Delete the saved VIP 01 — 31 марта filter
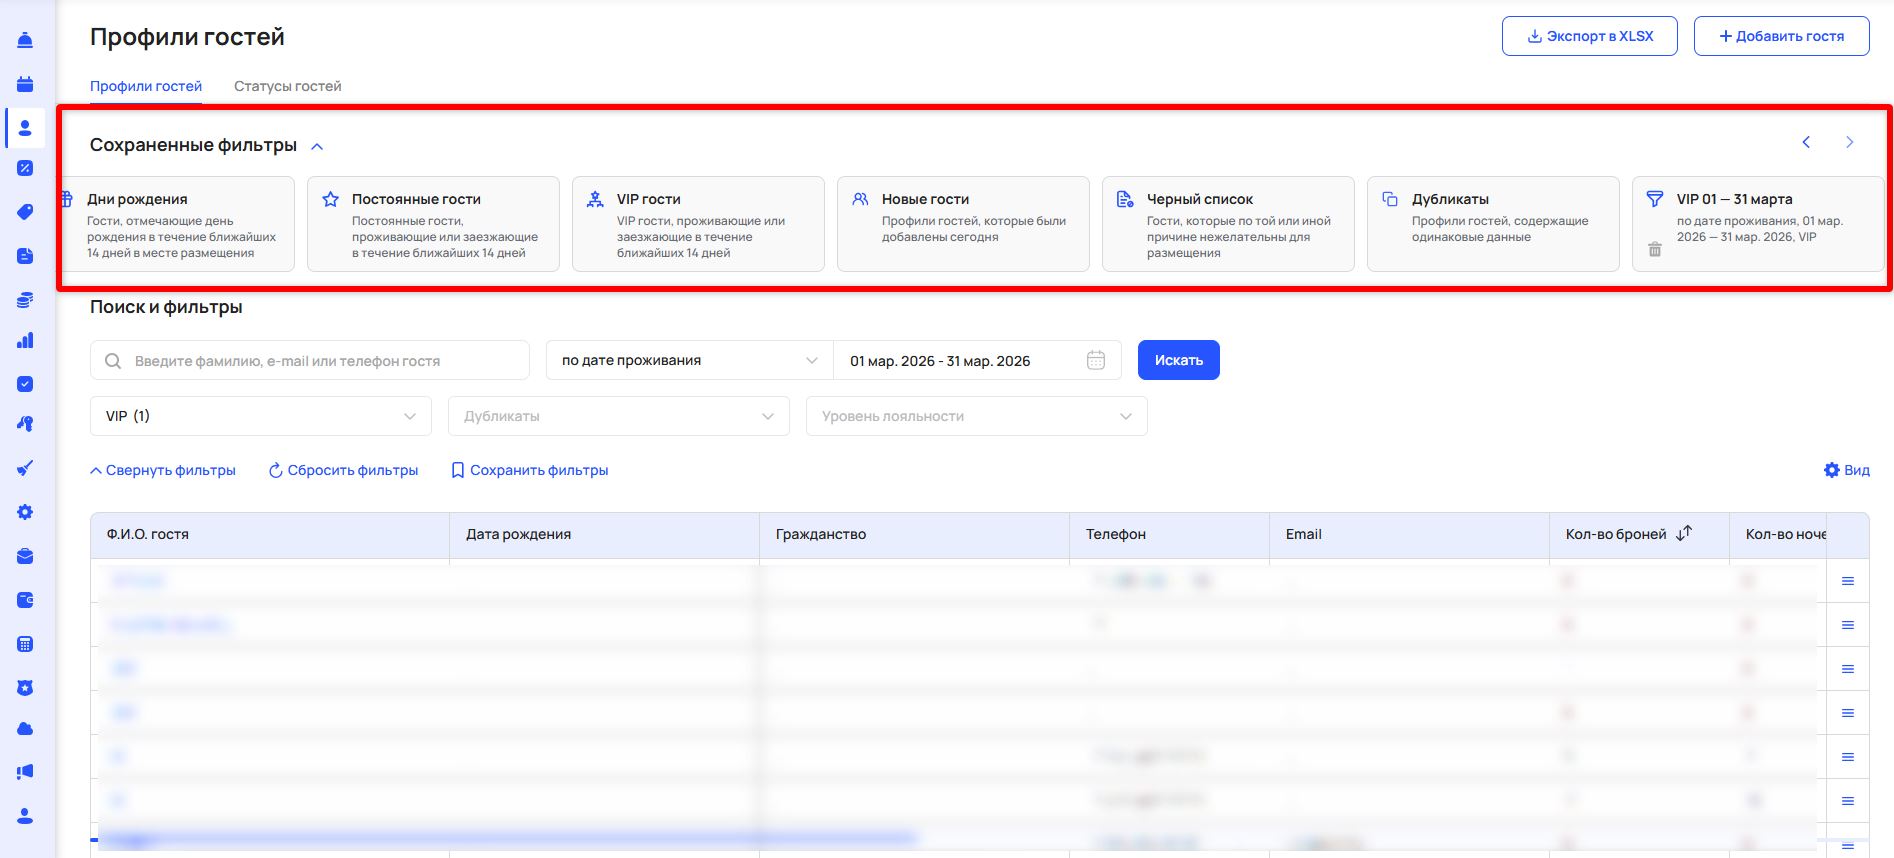Viewport: 1894px width, 858px height. point(1655,250)
